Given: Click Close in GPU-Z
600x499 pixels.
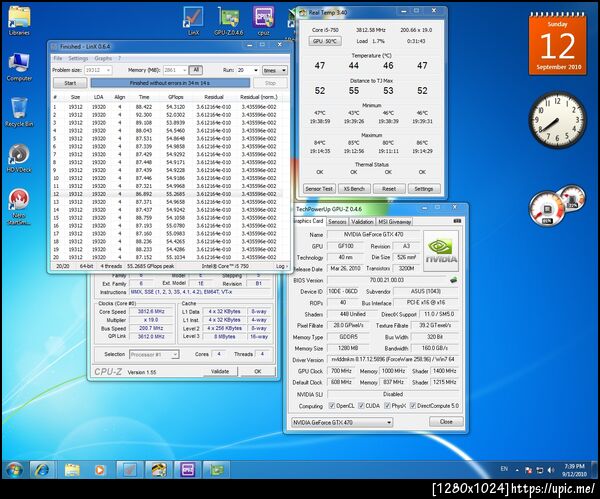Looking at the screenshot, I should point(446,421).
